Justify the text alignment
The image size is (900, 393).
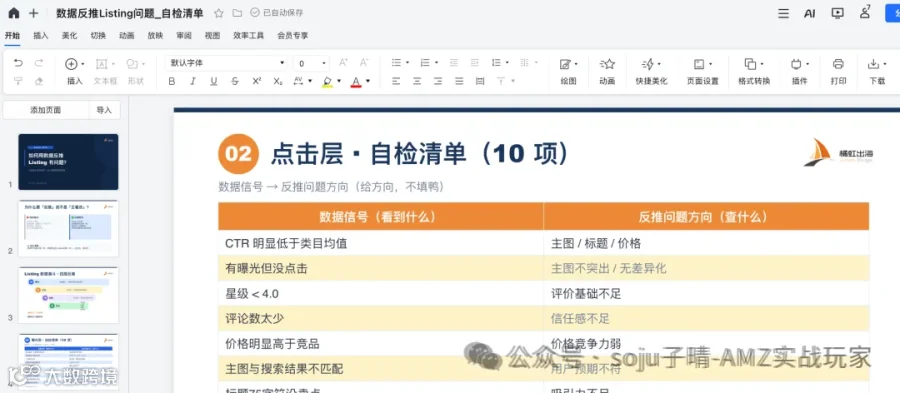tap(459, 81)
